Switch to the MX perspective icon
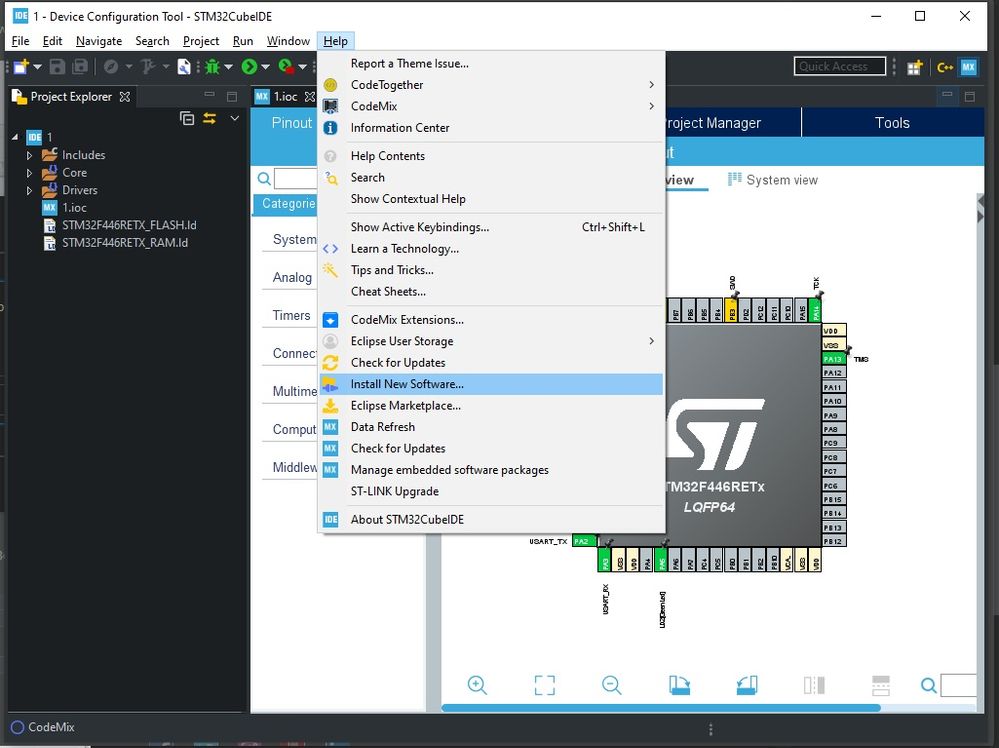This screenshot has width=999, height=748. click(968, 67)
